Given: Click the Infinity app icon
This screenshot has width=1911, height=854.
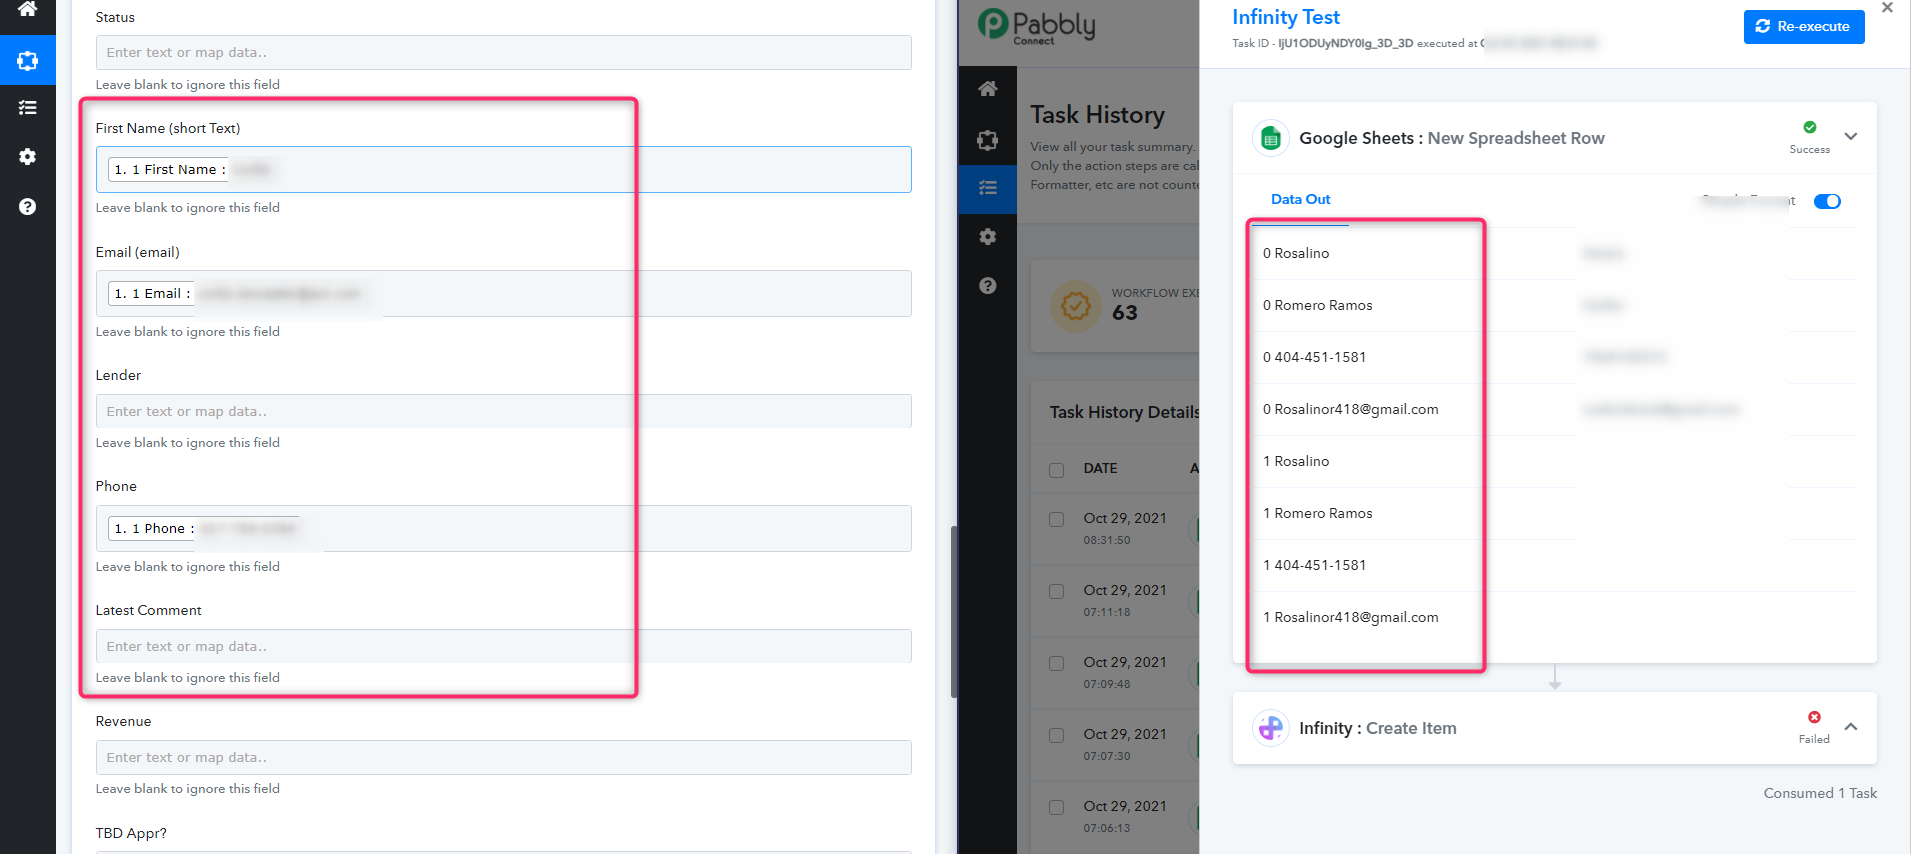Looking at the screenshot, I should point(1271,728).
